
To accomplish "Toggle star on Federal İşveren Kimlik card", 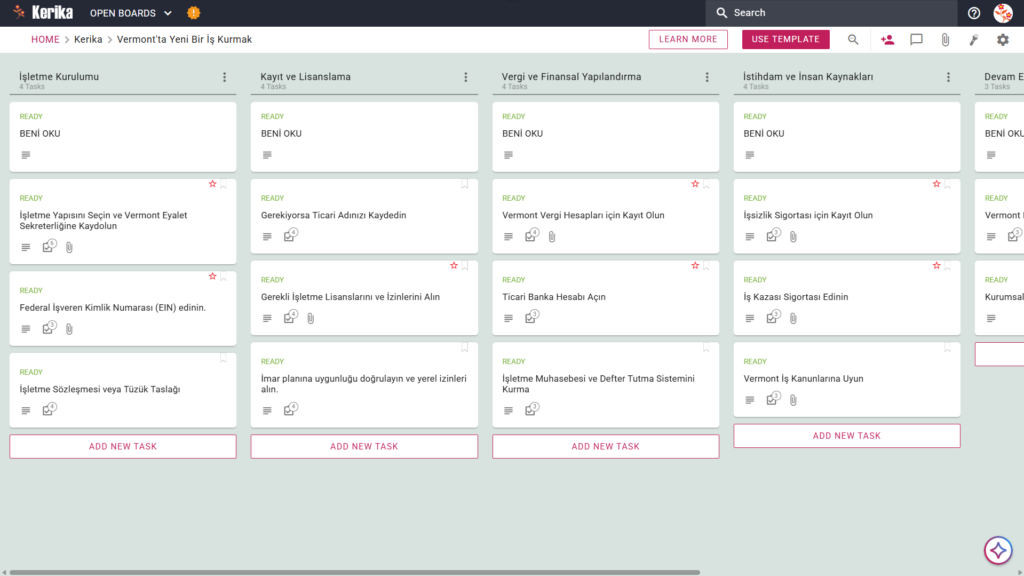I will 212,276.
